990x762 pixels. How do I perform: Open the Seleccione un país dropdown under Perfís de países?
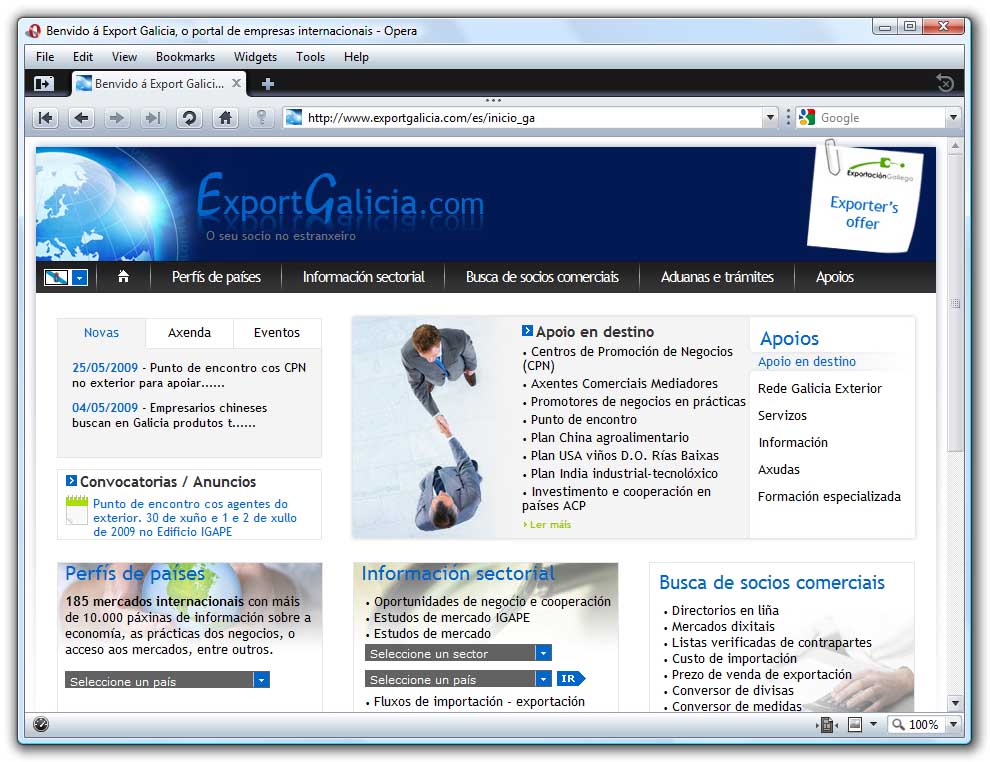tap(261, 680)
